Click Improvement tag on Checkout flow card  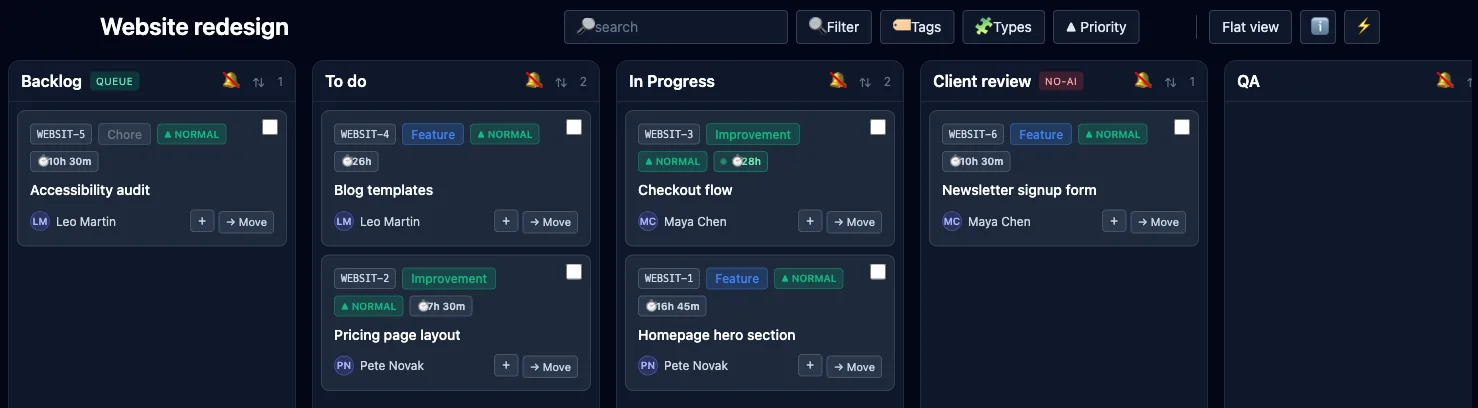[x=753, y=134]
